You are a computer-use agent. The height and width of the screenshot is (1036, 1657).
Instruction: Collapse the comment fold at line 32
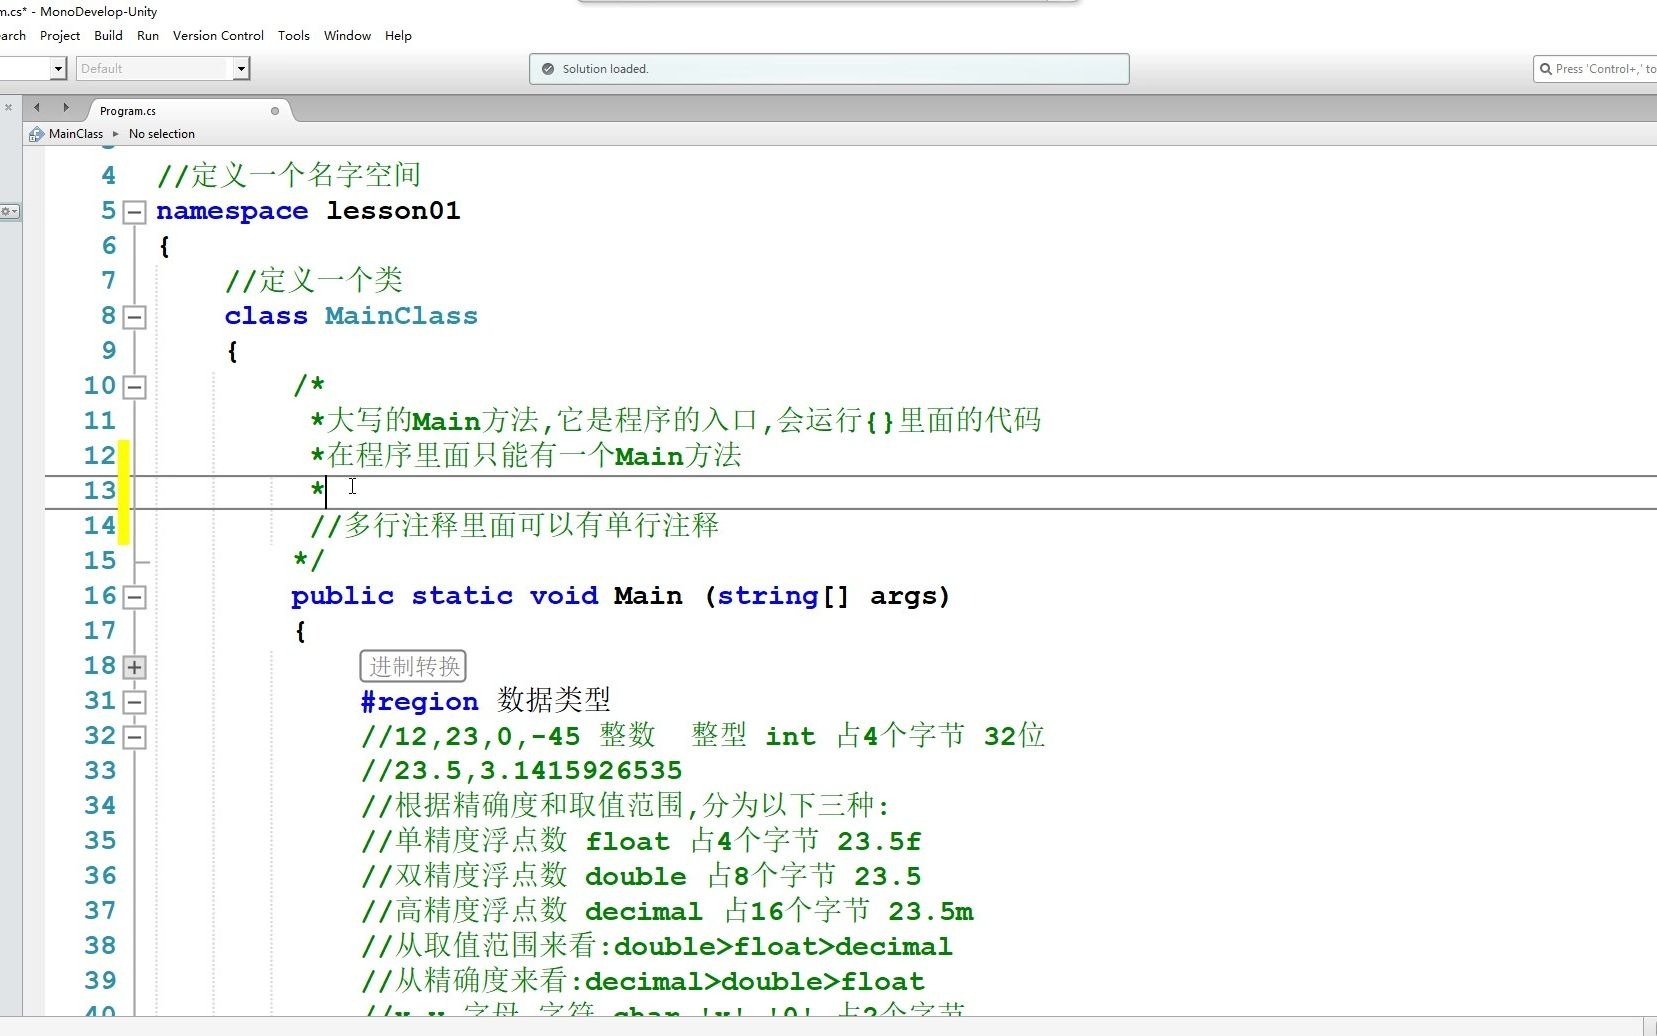click(135, 737)
